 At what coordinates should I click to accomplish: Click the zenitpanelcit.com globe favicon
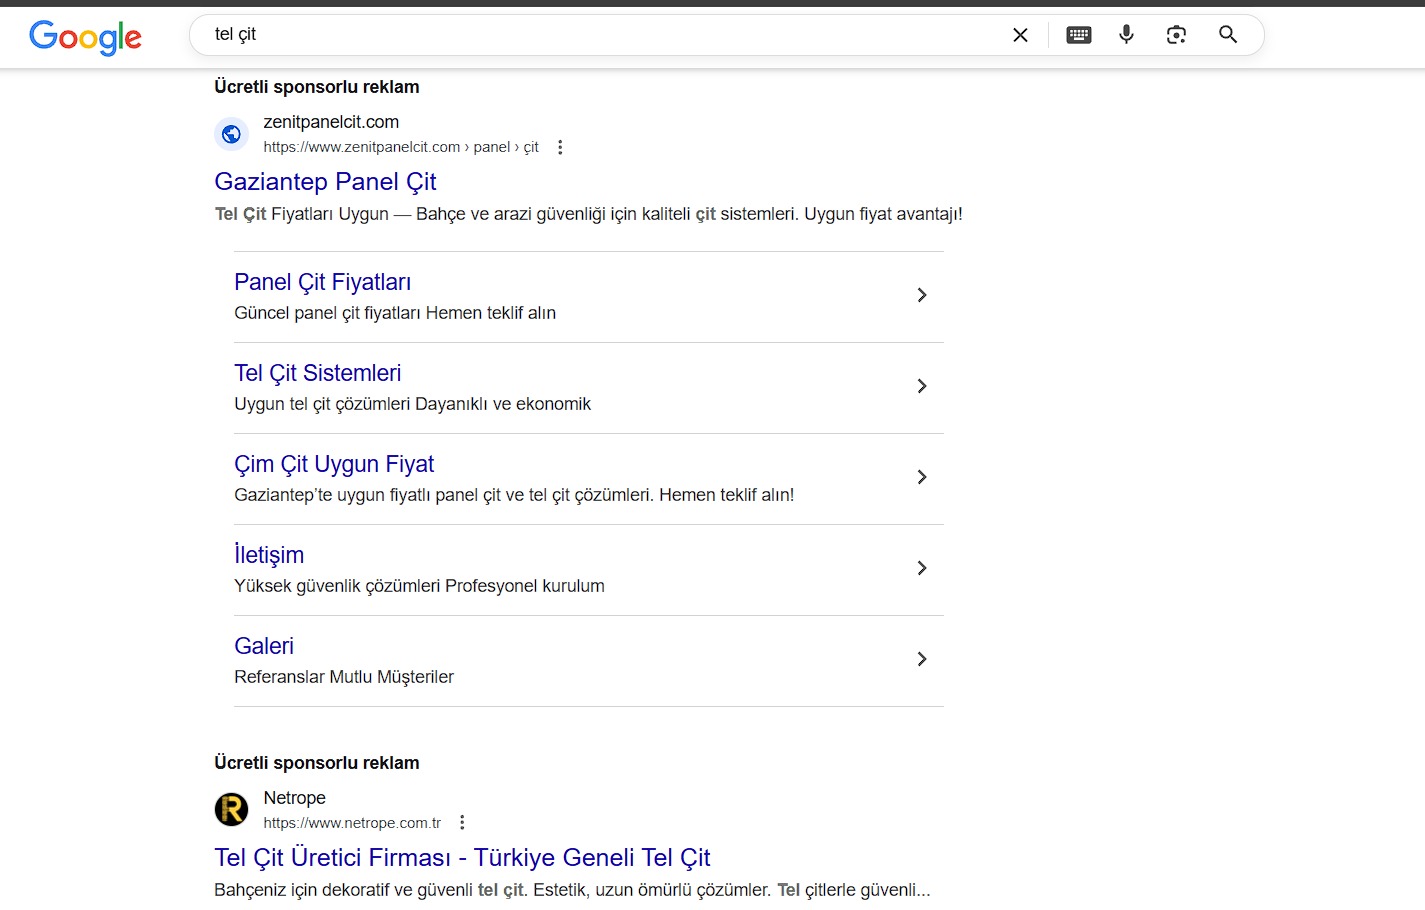tap(231, 134)
